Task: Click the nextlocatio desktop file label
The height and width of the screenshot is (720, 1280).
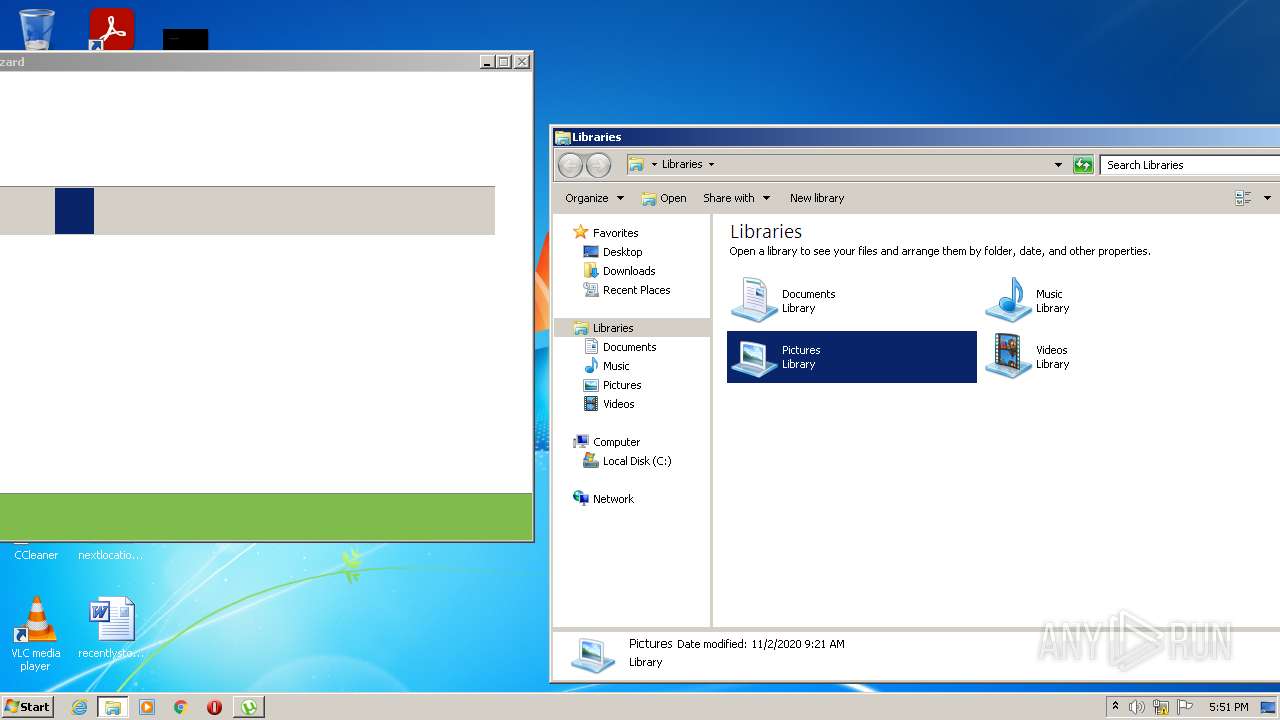Action: (110, 555)
